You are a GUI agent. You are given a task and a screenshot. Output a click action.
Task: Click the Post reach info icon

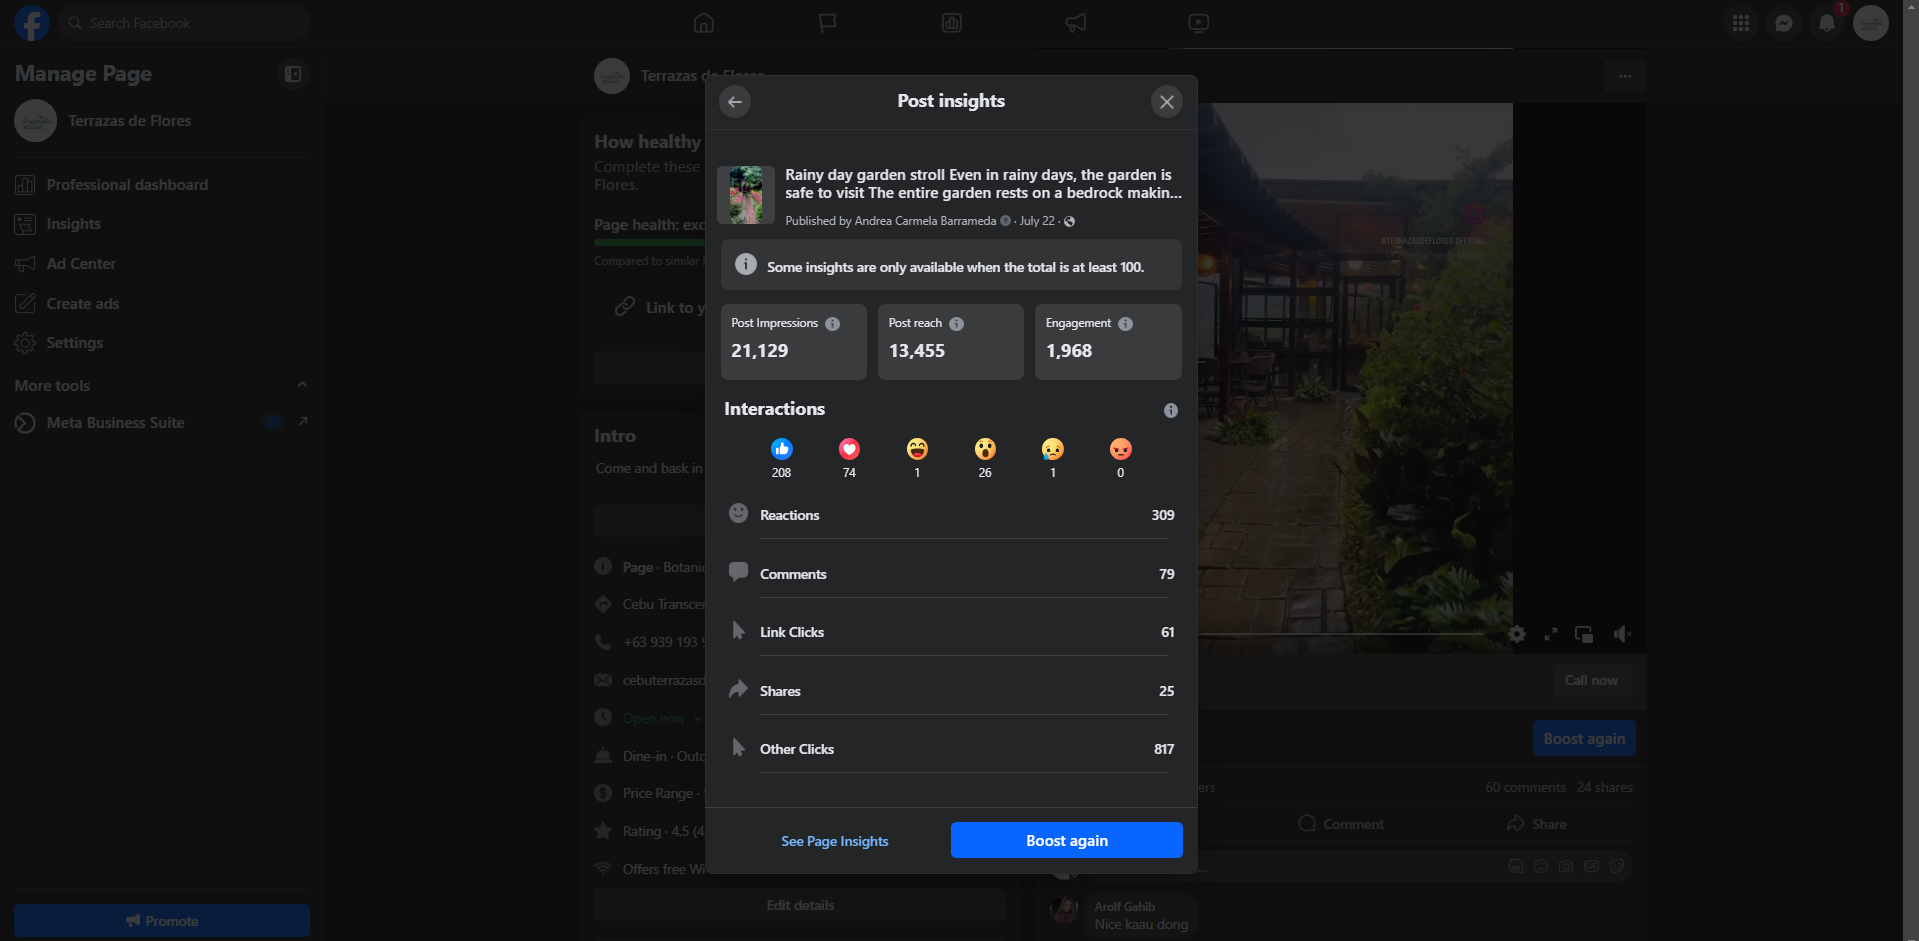[957, 324]
